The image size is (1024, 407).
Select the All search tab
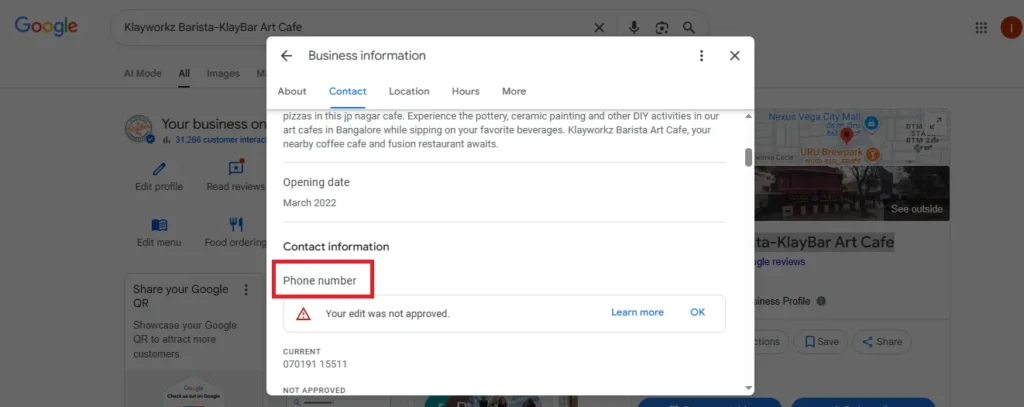[x=184, y=74]
